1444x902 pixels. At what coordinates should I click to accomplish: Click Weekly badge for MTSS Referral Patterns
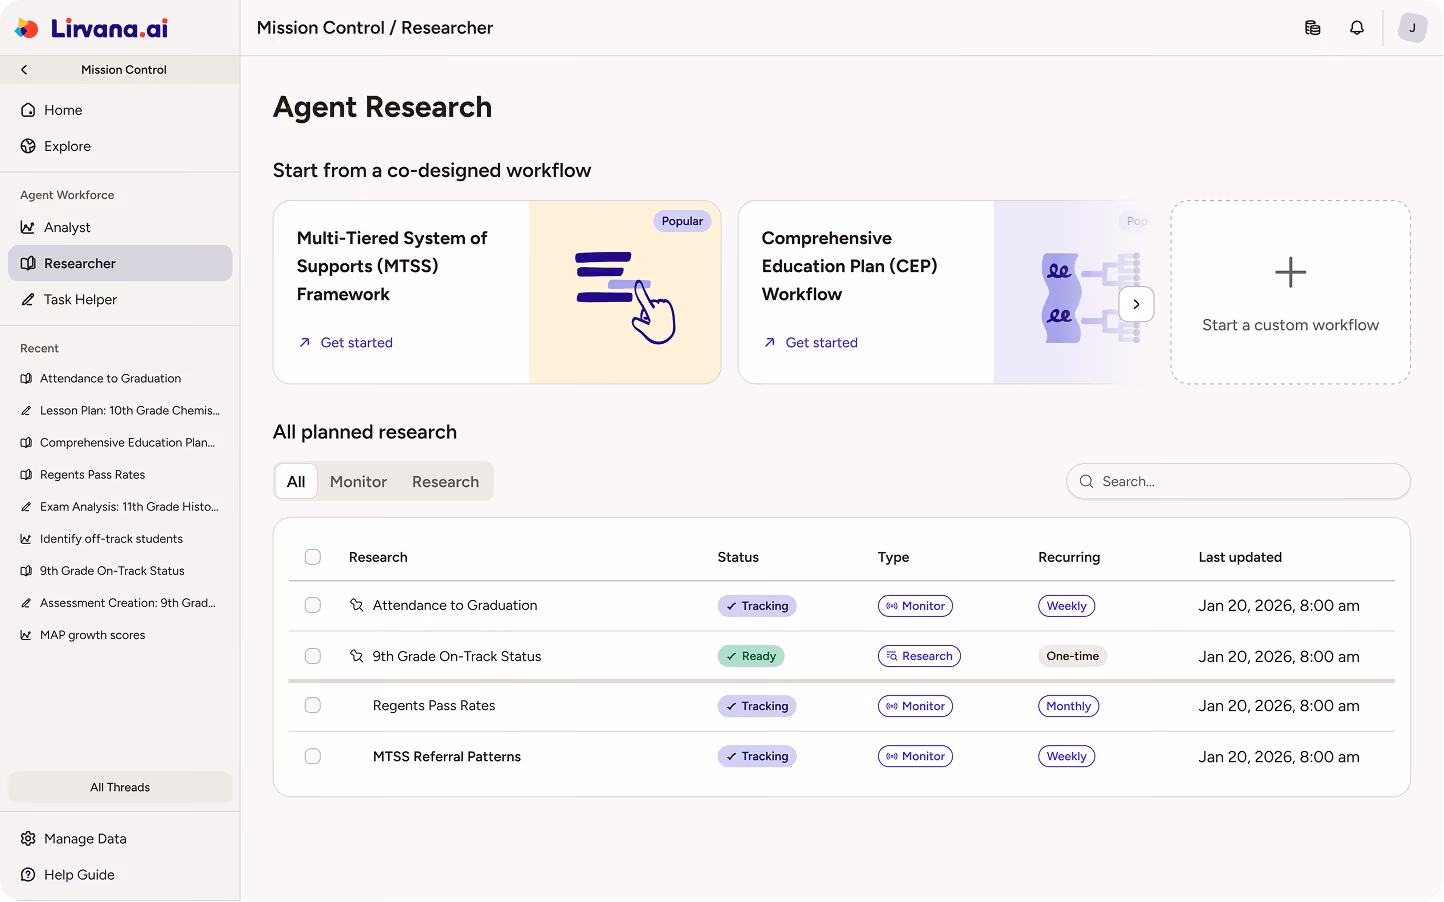click(1066, 756)
